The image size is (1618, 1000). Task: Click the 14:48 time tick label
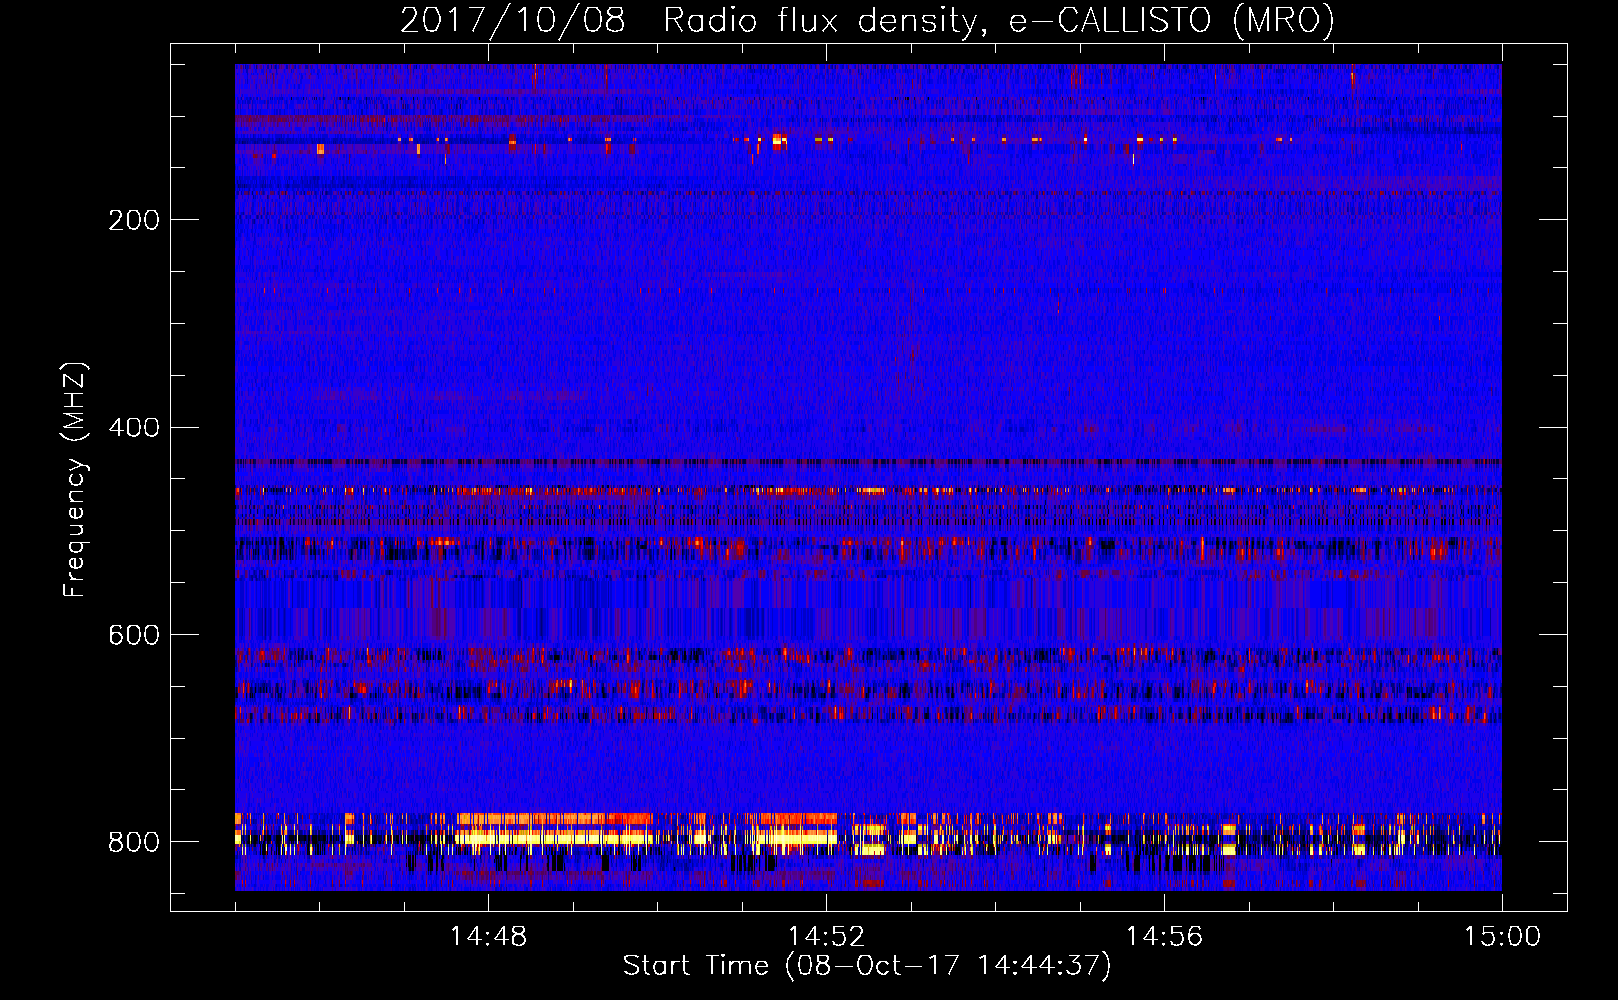coord(488,937)
